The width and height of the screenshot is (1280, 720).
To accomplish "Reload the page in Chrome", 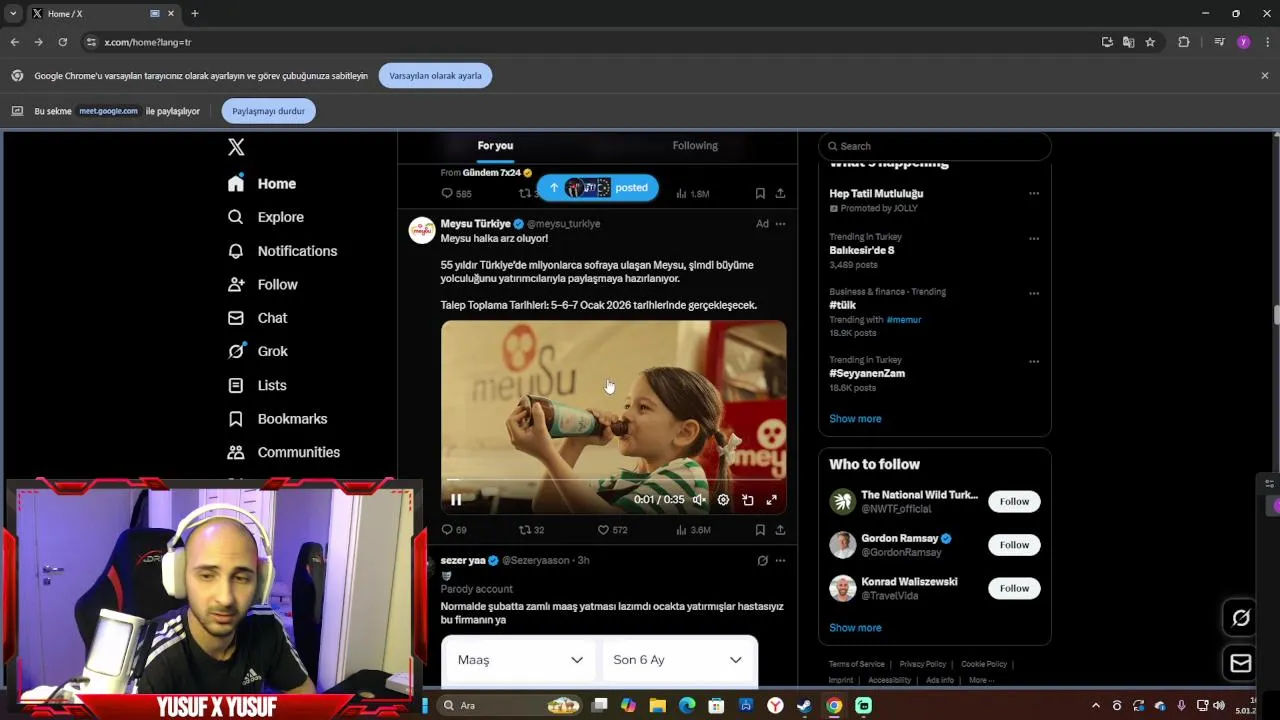I will (x=62, y=42).
